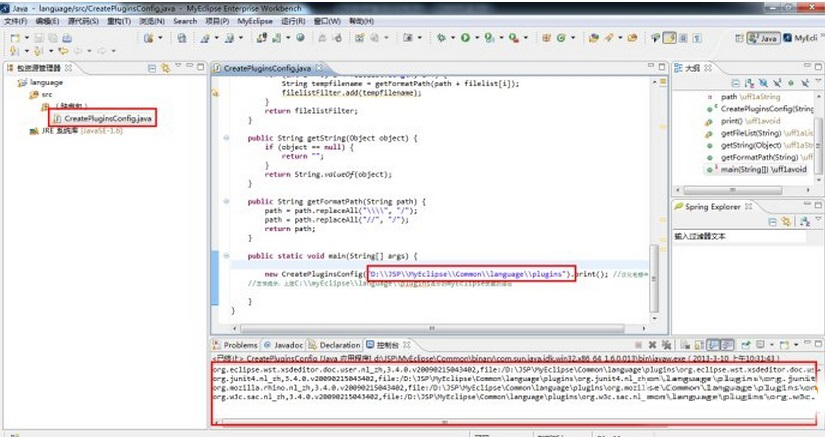Click the editor vertical scrollbar
The image size is (825, 437).
click(x=655, y=279)
